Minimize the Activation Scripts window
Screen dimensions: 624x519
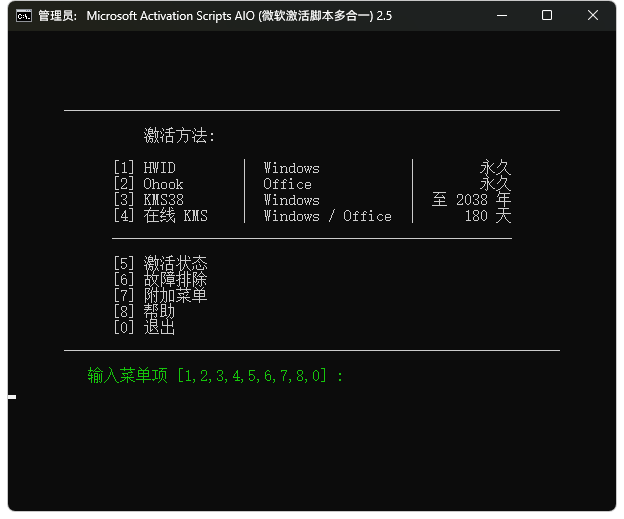point(502,16)
